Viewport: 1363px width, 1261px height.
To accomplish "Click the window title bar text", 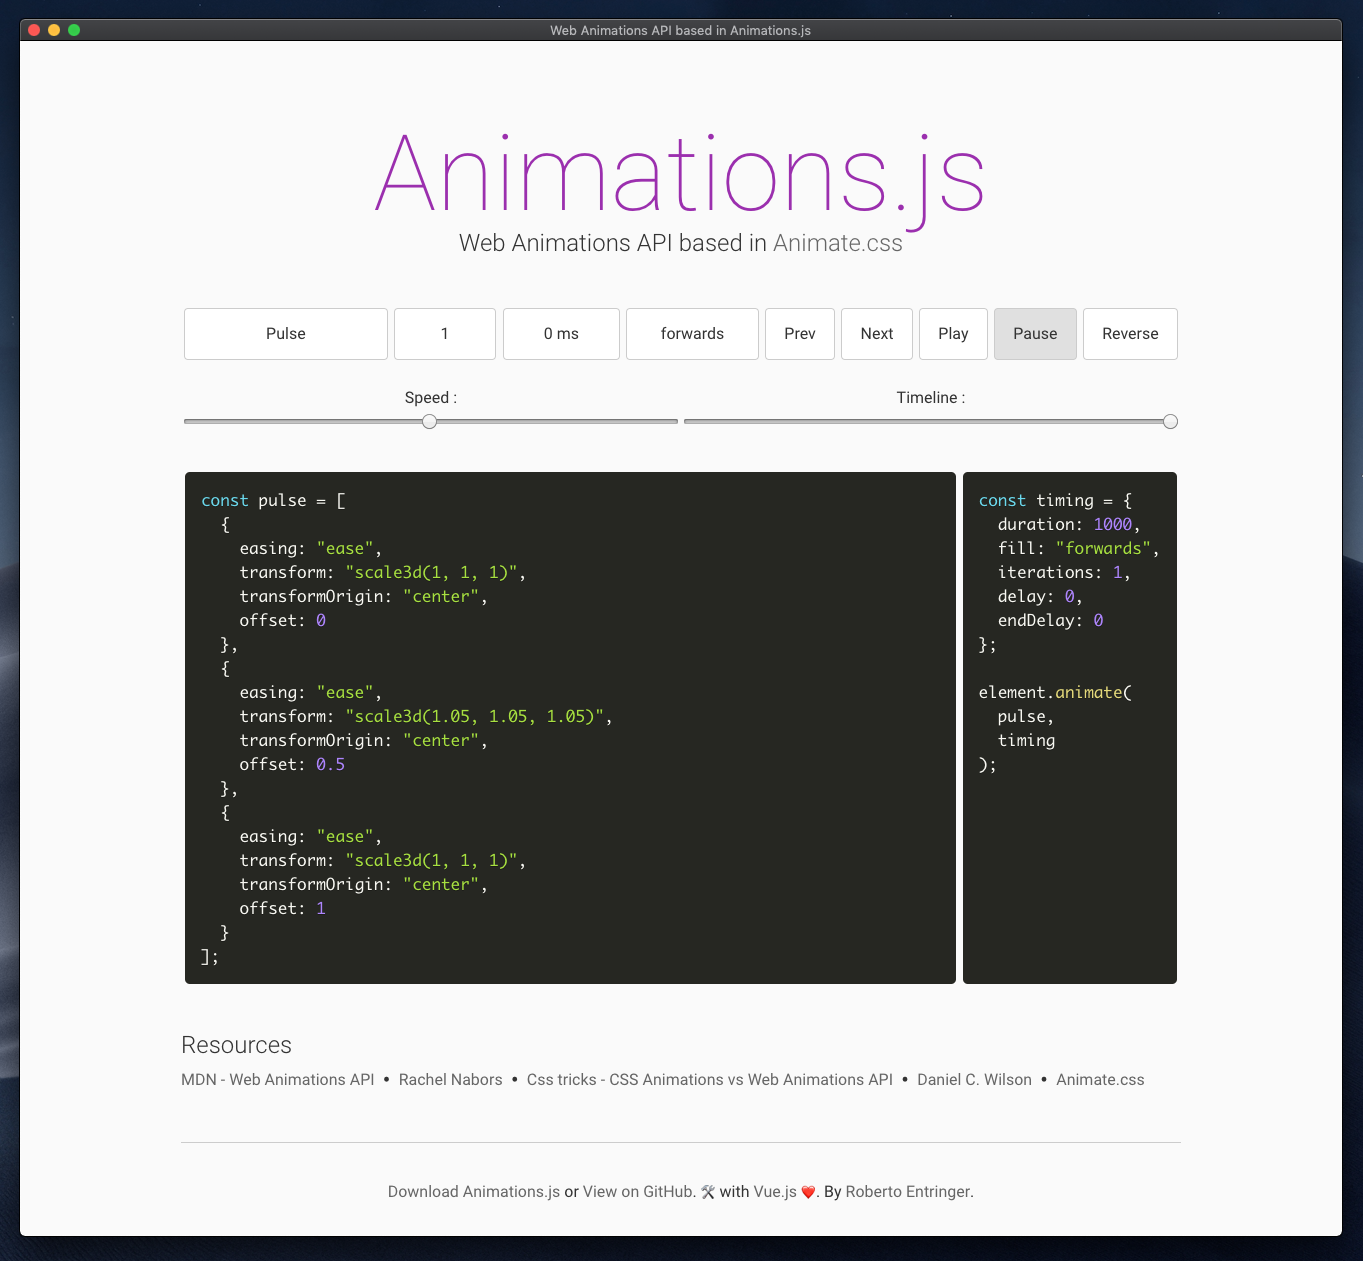I will (680, 31).
